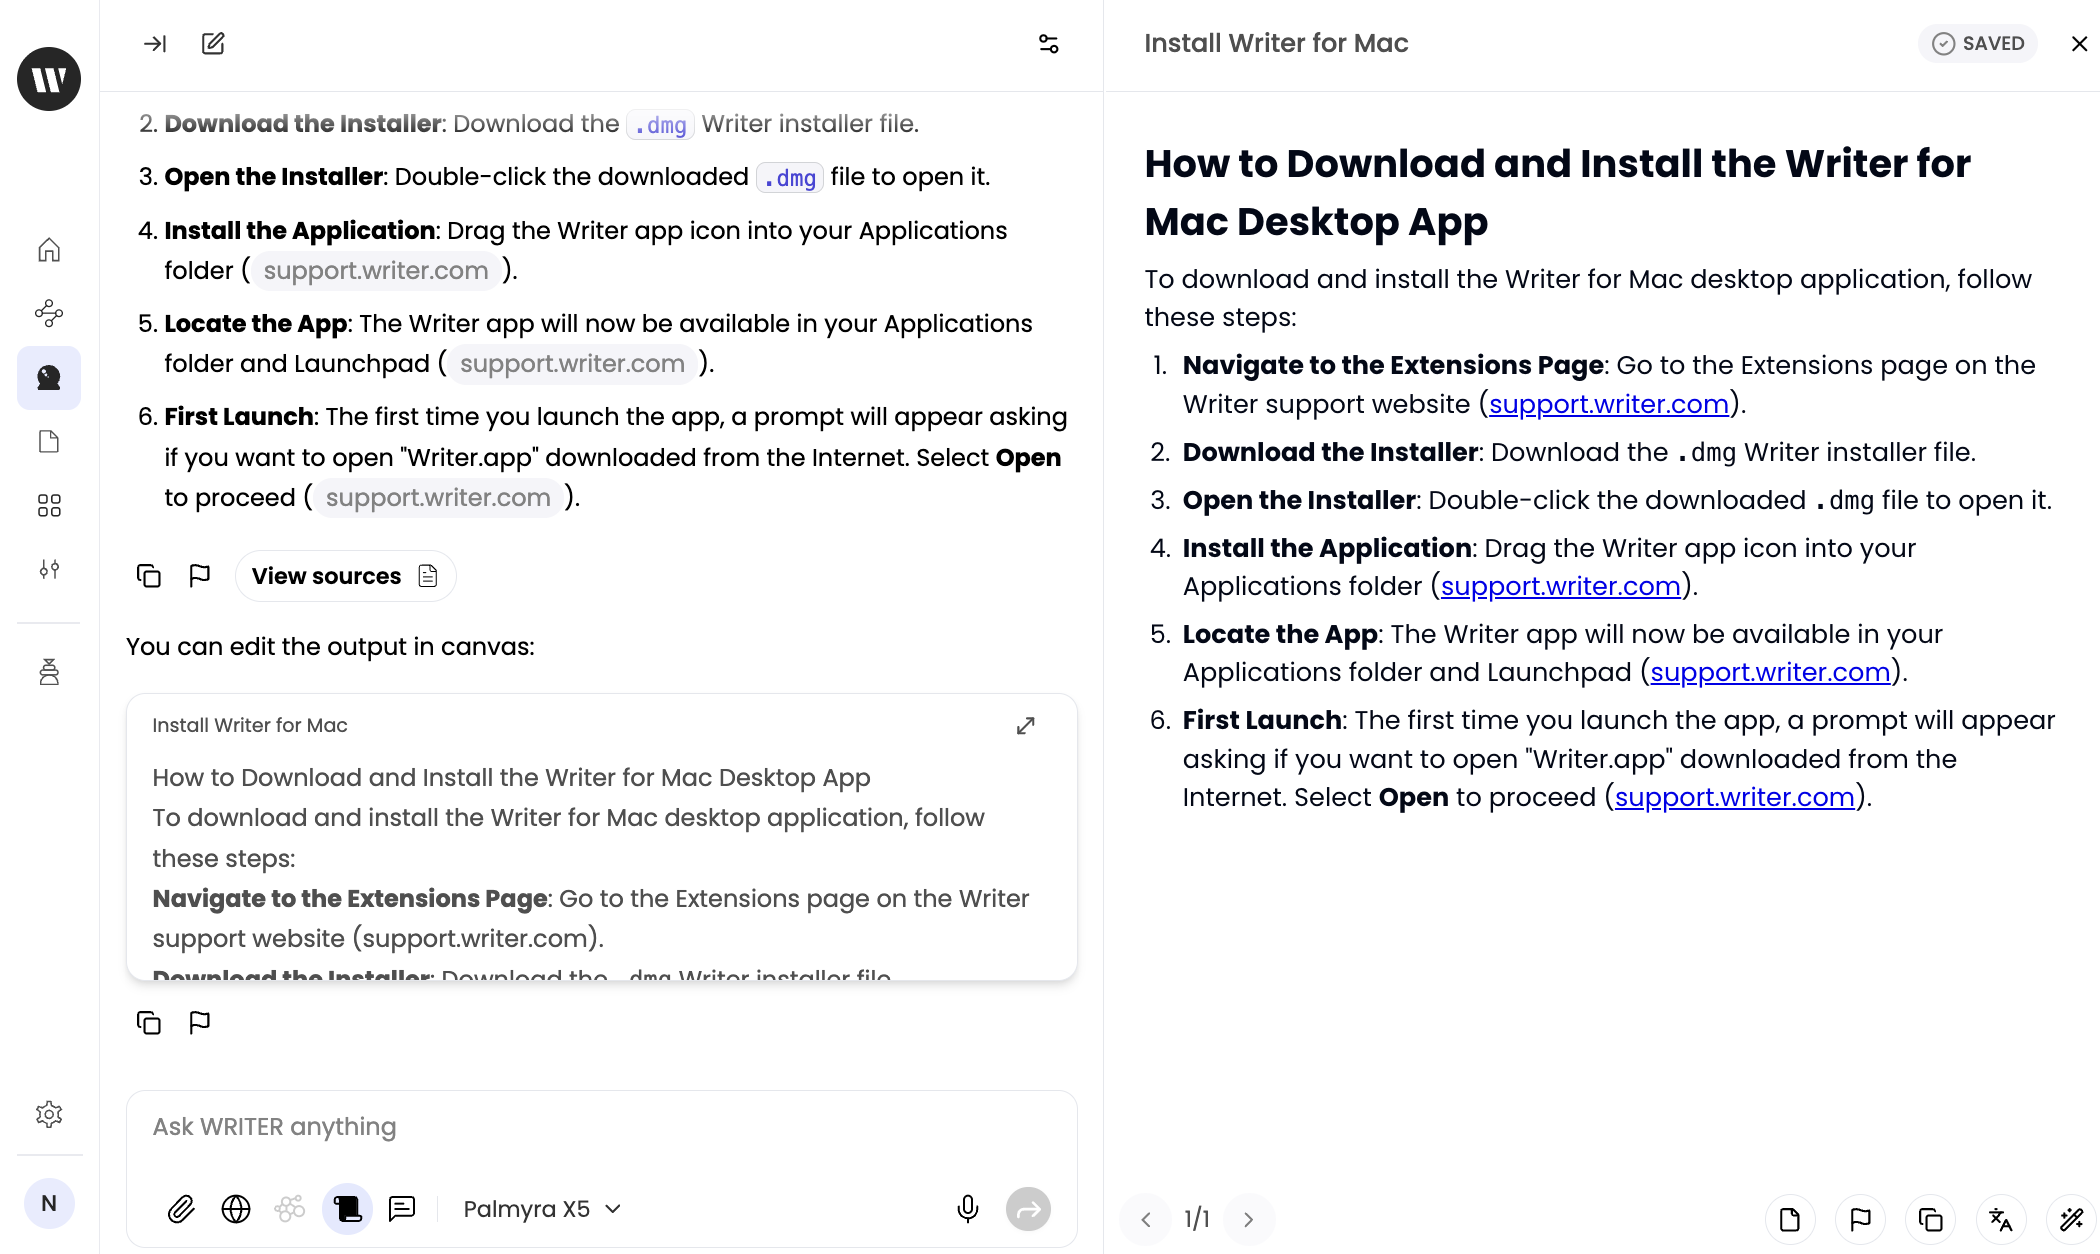The height and width of the screenshot is (1254, 2100).
Task: Go to next canvas version
Action: (x=1248, y=1219)
